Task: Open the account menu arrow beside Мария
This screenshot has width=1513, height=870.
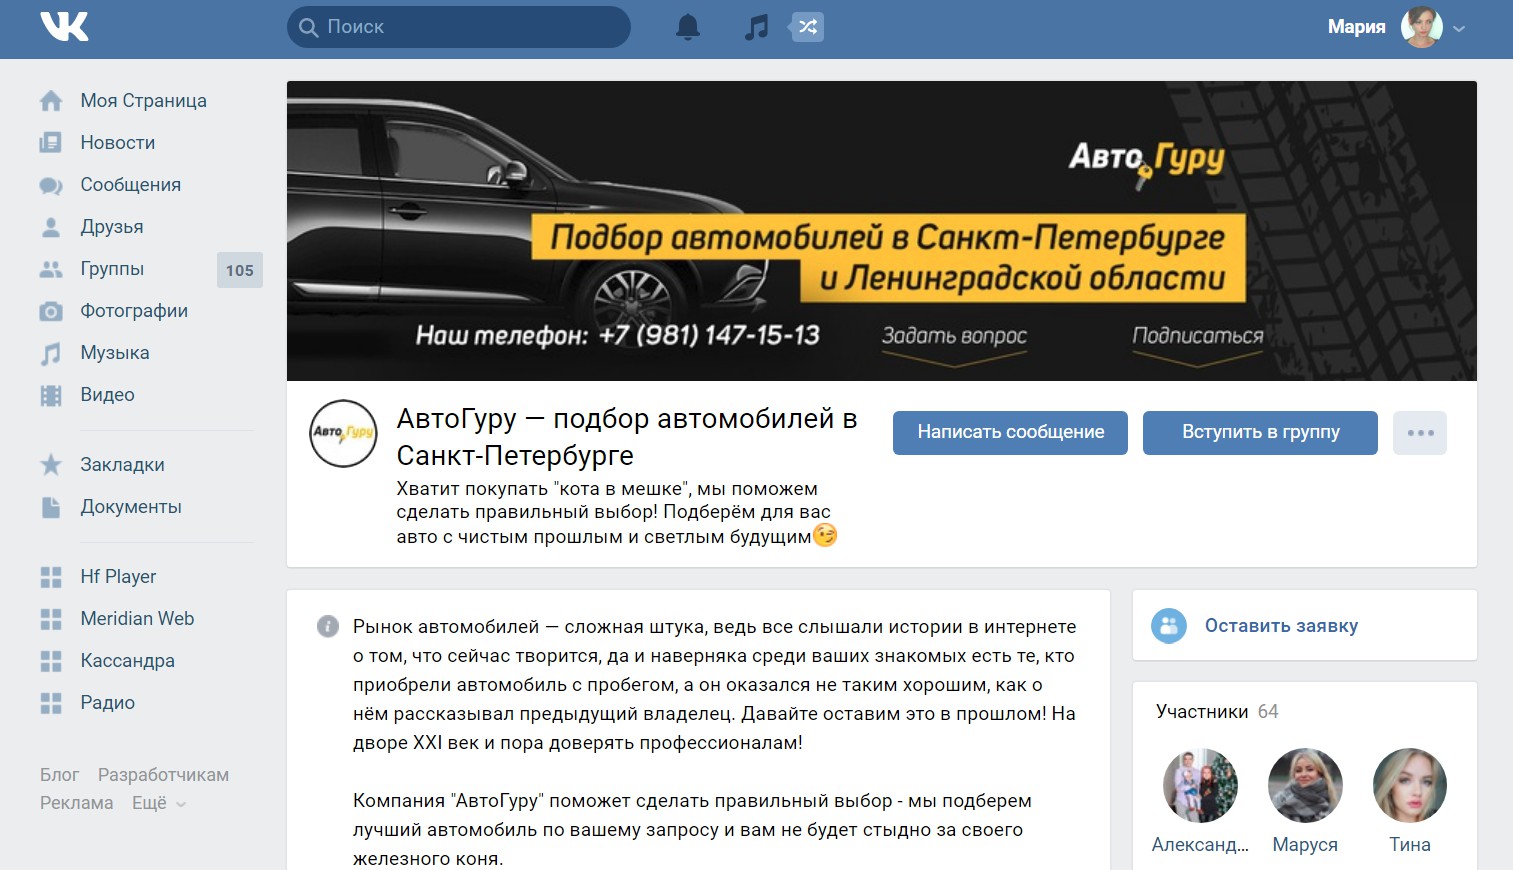Action: click(1459, 28)
